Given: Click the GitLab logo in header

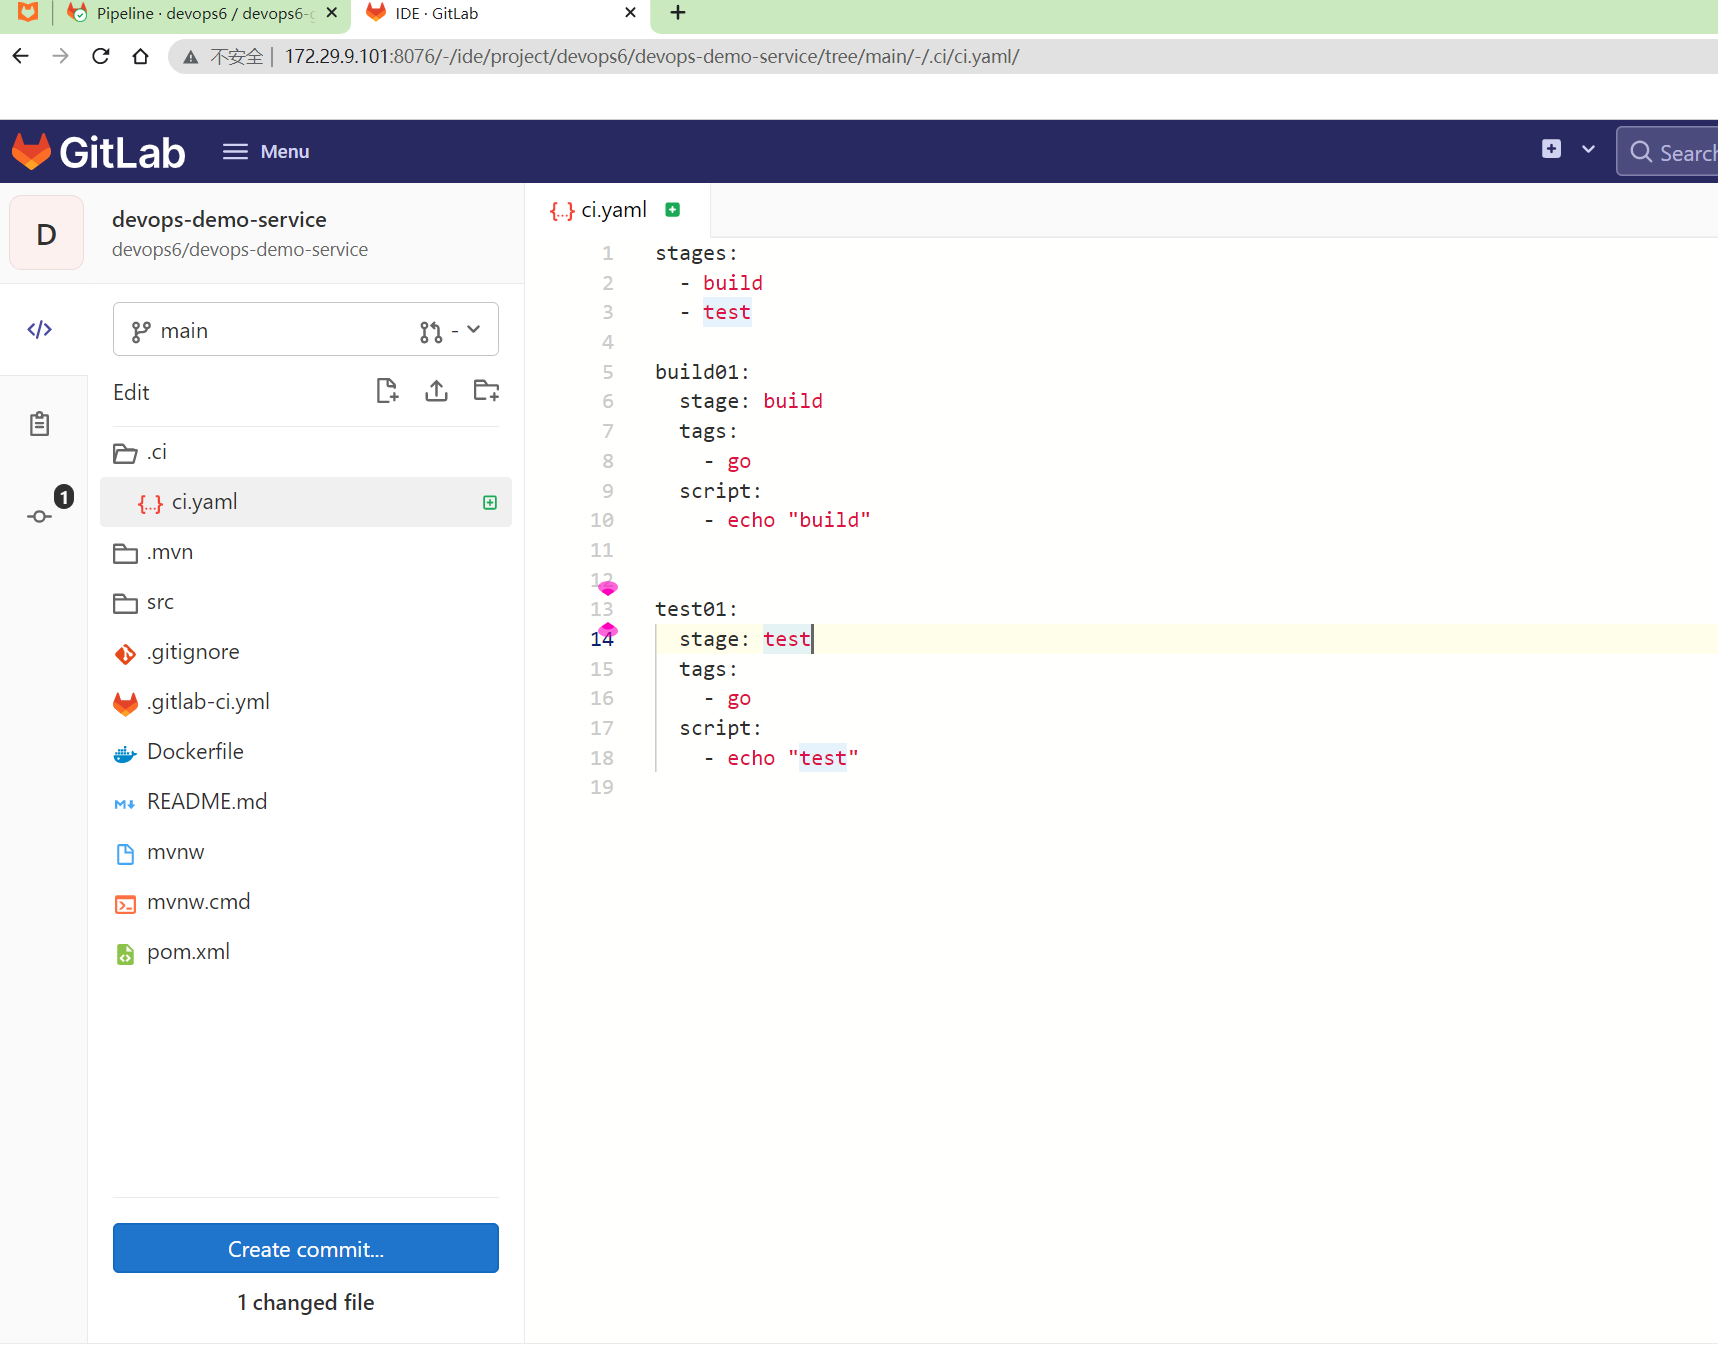Looking at the screenshot, I should pos(98,152).
